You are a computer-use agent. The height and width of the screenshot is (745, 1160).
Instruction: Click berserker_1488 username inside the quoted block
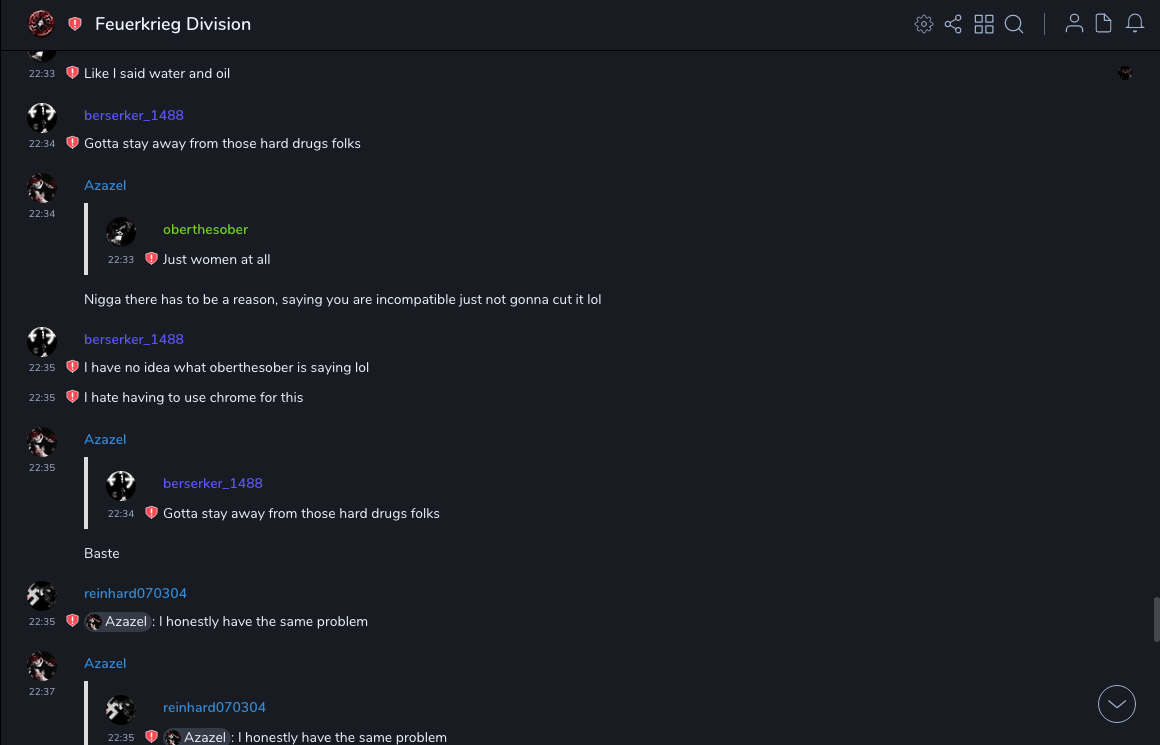coord(212,483)
